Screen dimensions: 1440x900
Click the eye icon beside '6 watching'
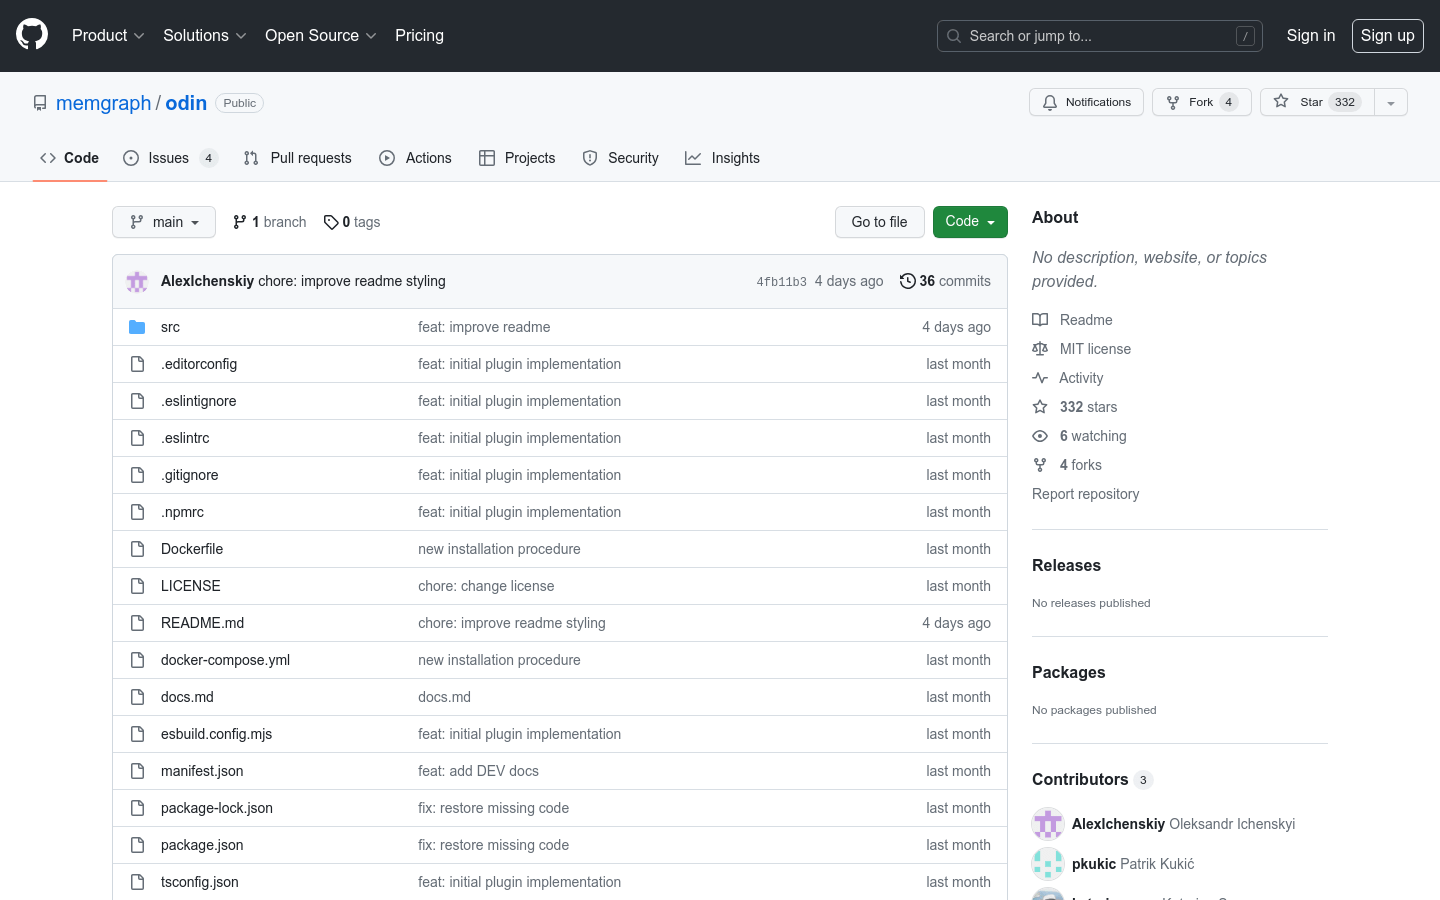(1040, 436)
